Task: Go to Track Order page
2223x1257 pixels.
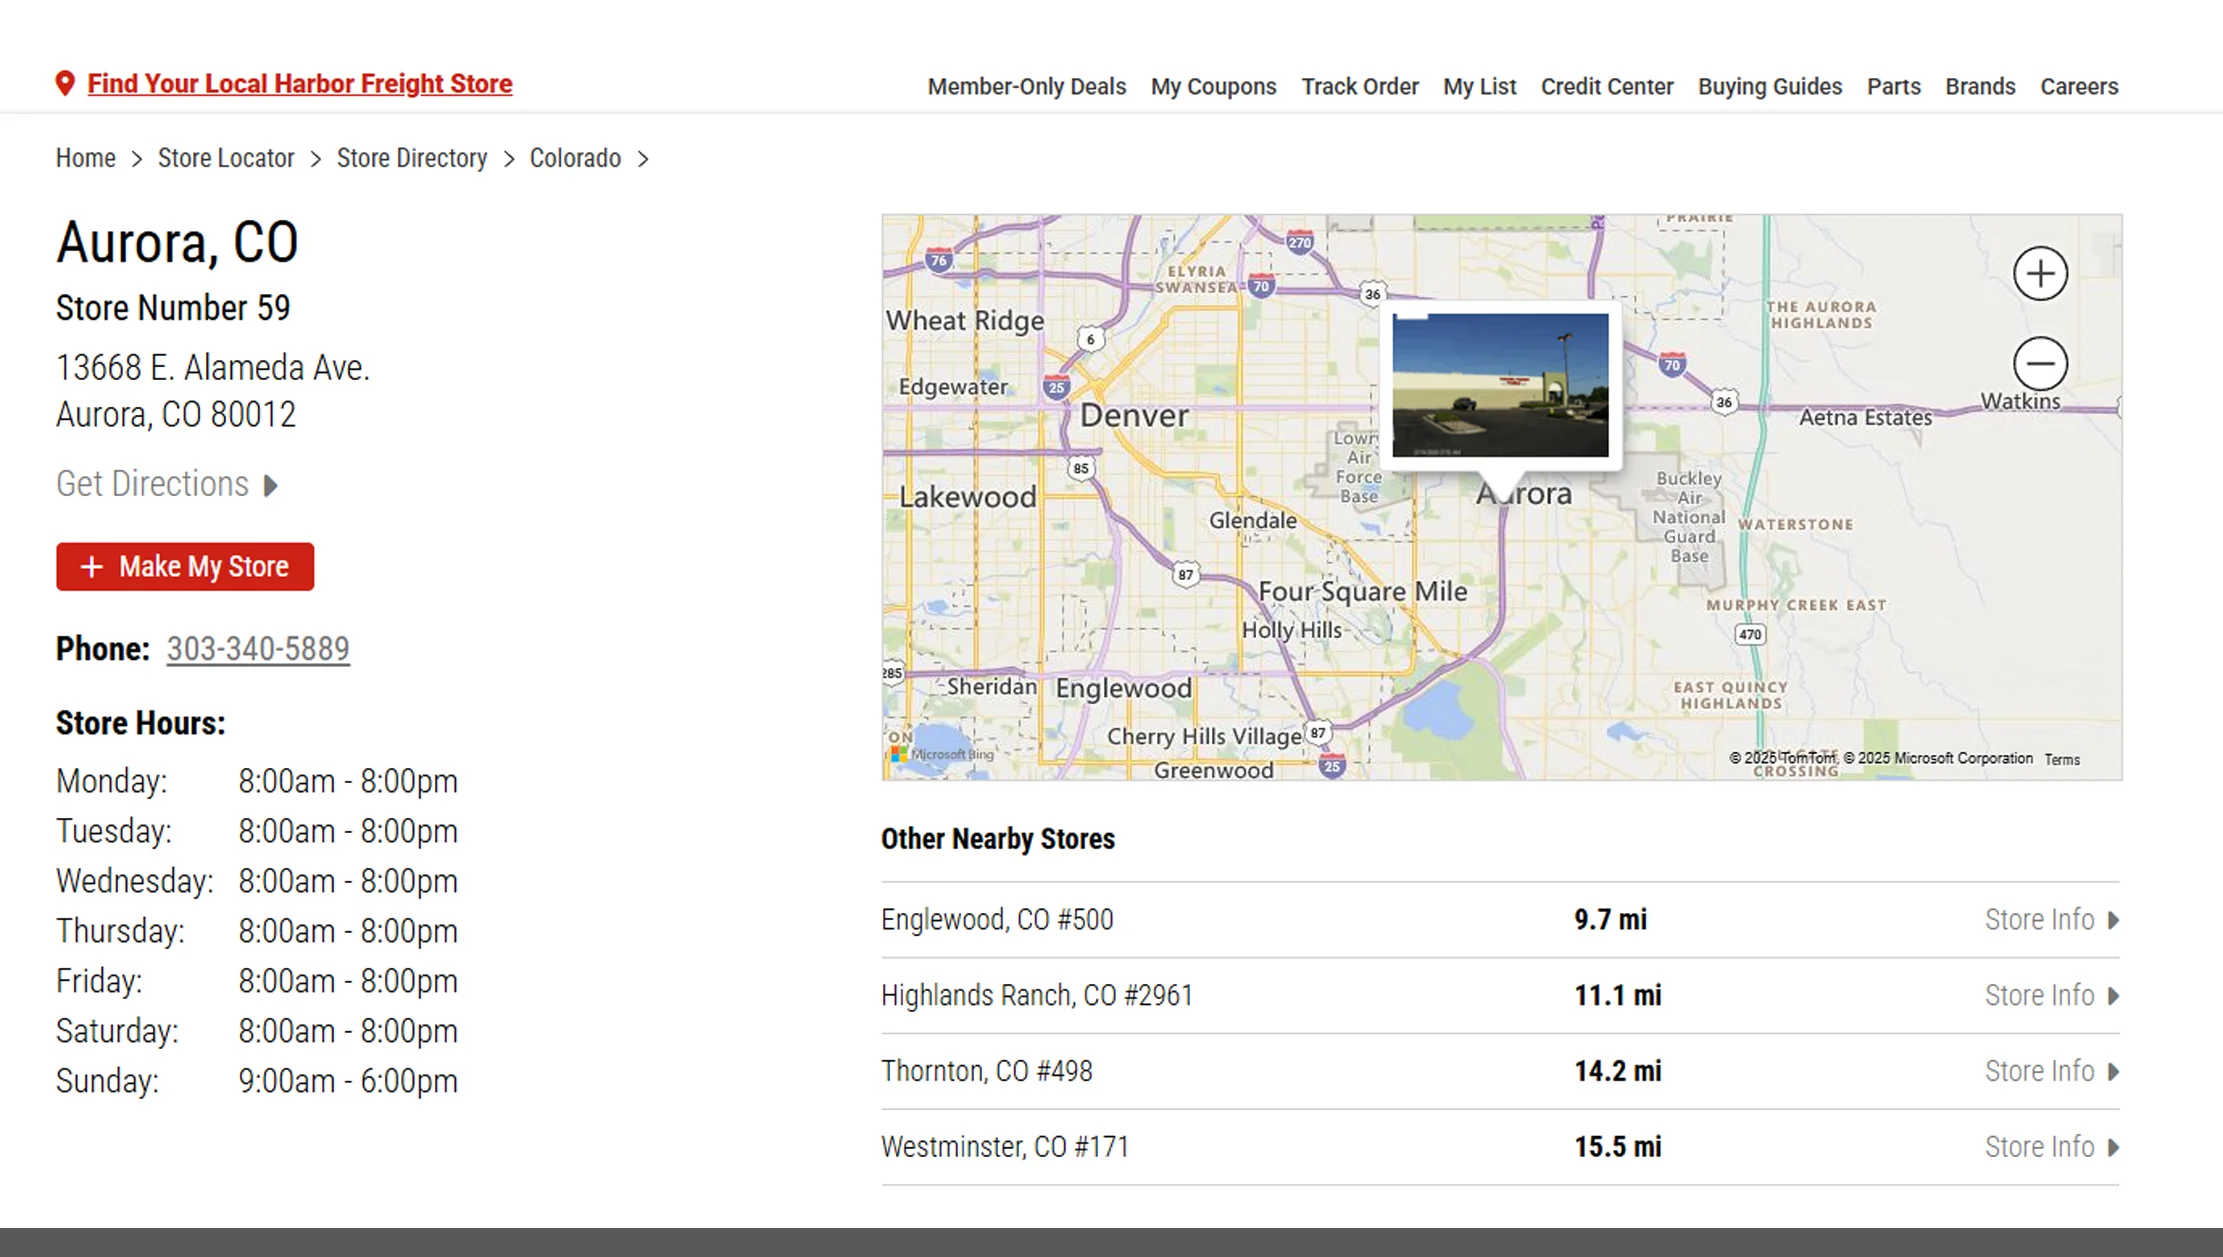Action: [1359, 87]
